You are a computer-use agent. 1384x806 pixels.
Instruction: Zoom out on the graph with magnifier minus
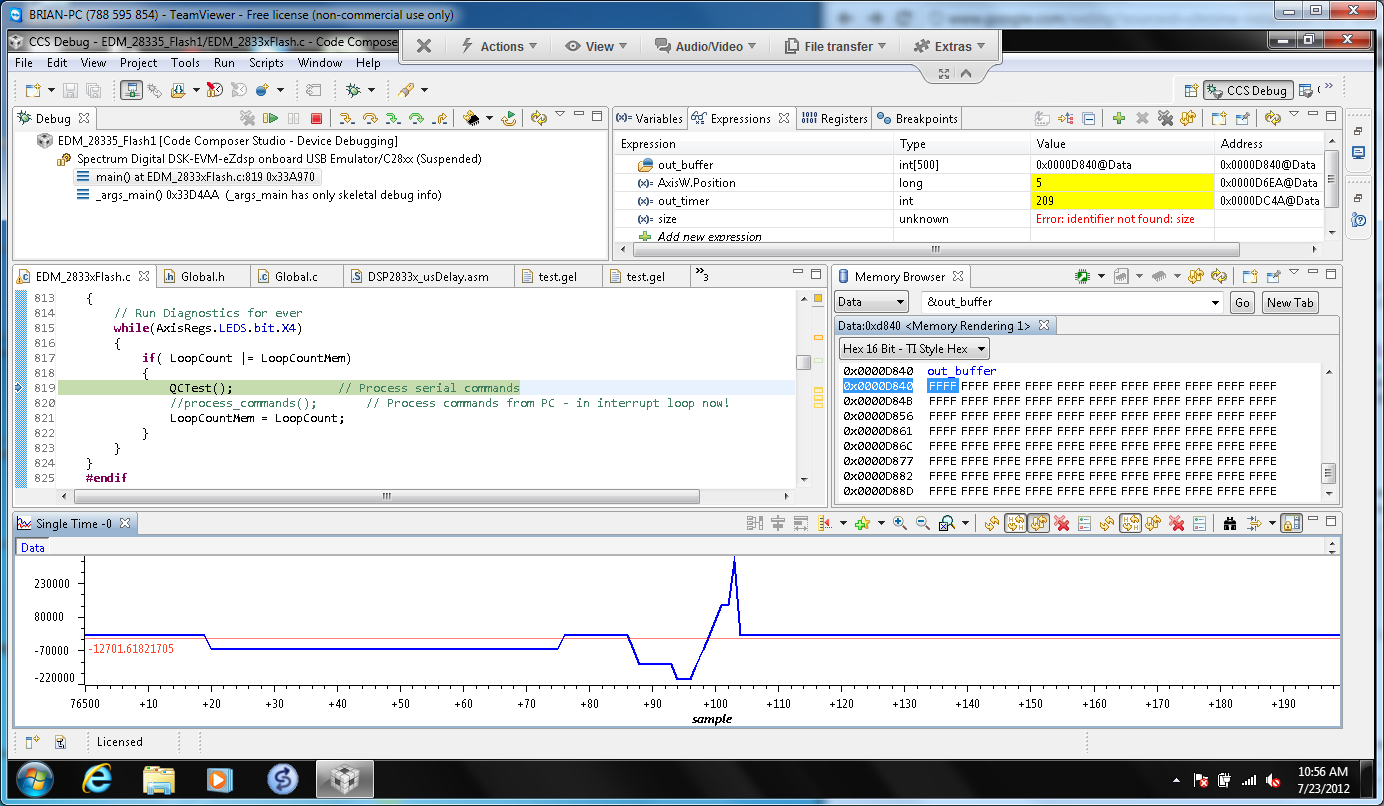click(x=922, y=523)
